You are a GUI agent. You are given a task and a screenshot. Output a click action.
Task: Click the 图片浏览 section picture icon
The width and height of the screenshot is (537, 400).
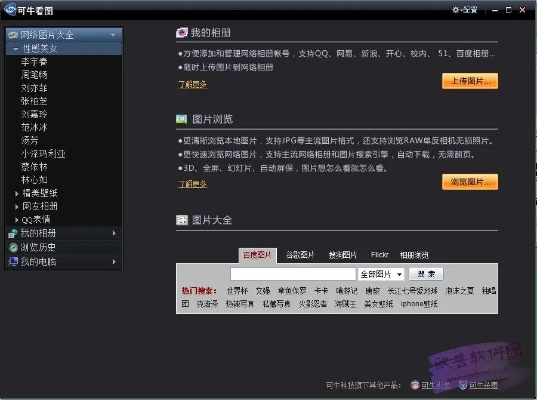coord(182,119)
